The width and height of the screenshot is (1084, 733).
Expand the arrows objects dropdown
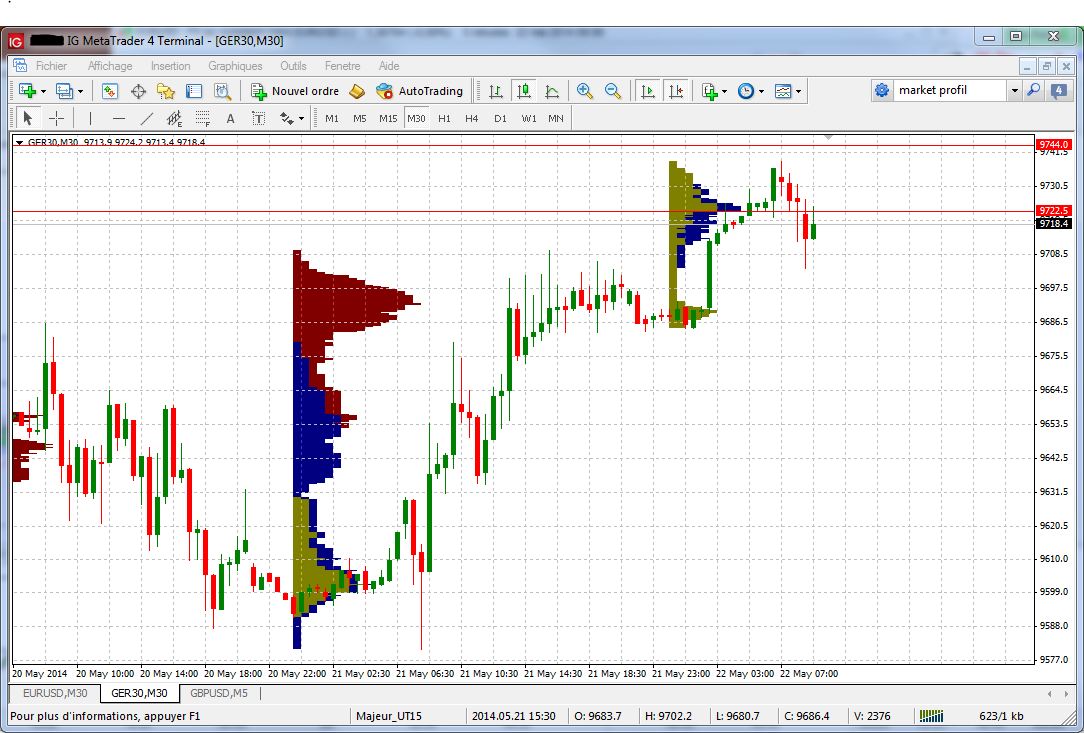point(301,118)
